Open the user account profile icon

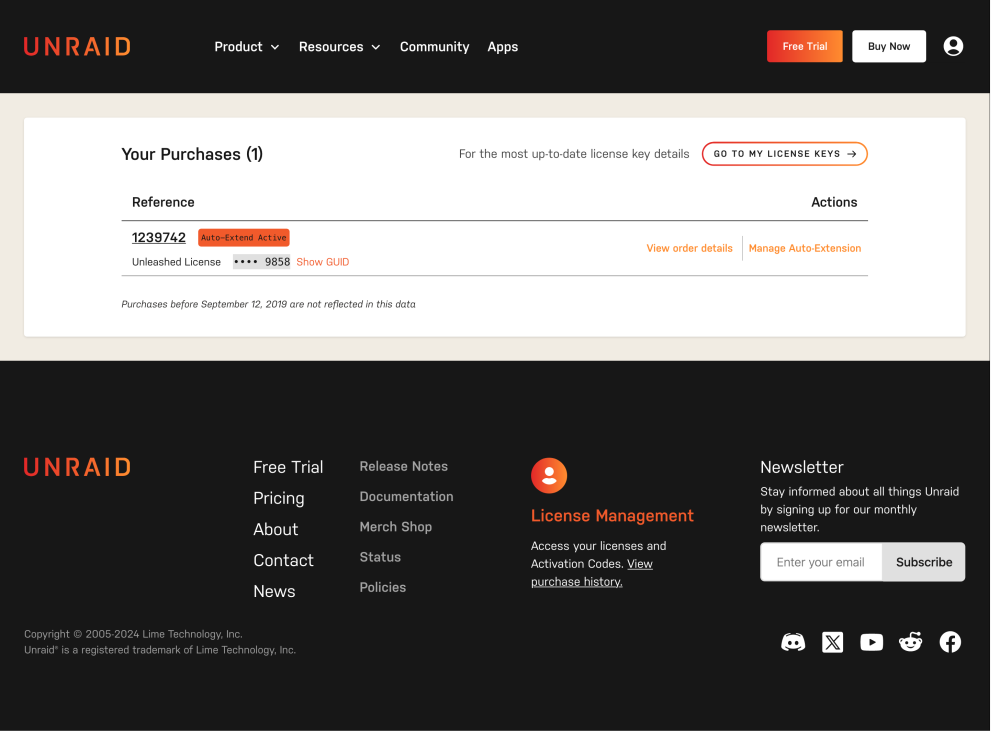tap(953, 47)
